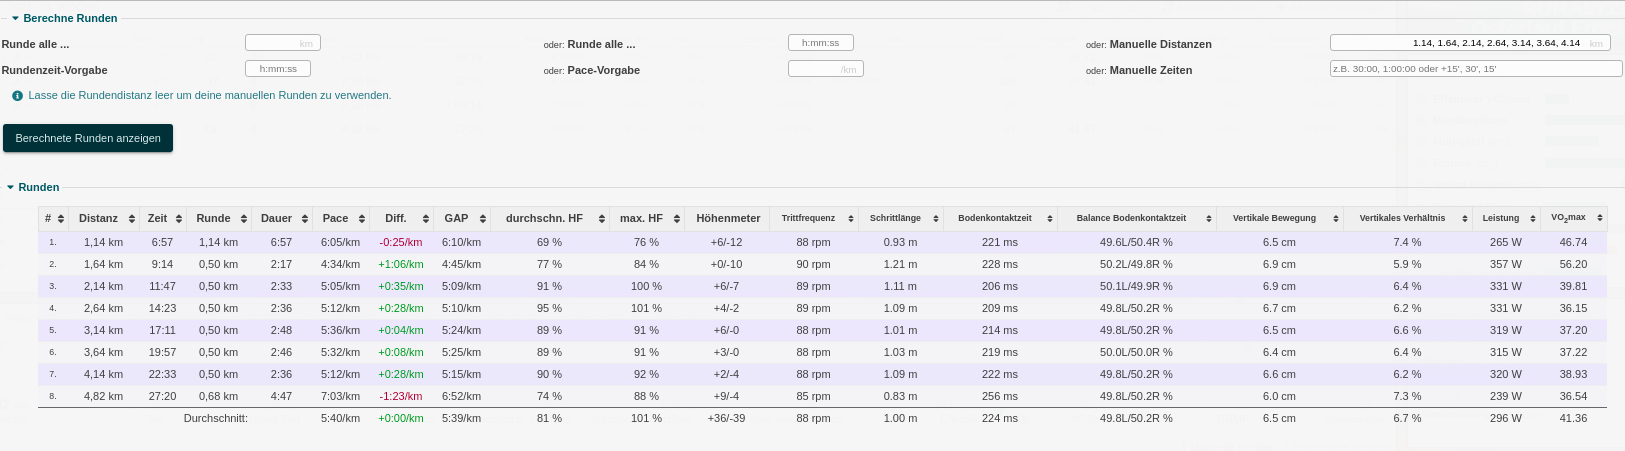Viewport: 1625px width, 451px height.
Task: Collapse the Berechne Runden section
Action: point(16,18)
